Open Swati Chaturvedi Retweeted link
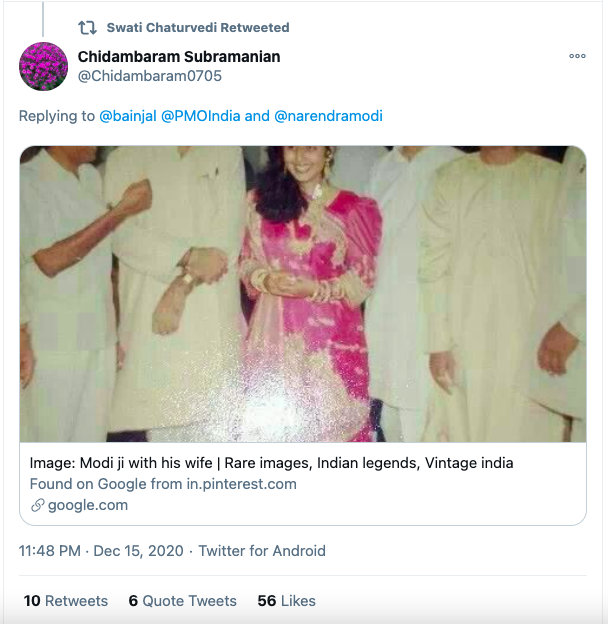 (x=197, y=28)
